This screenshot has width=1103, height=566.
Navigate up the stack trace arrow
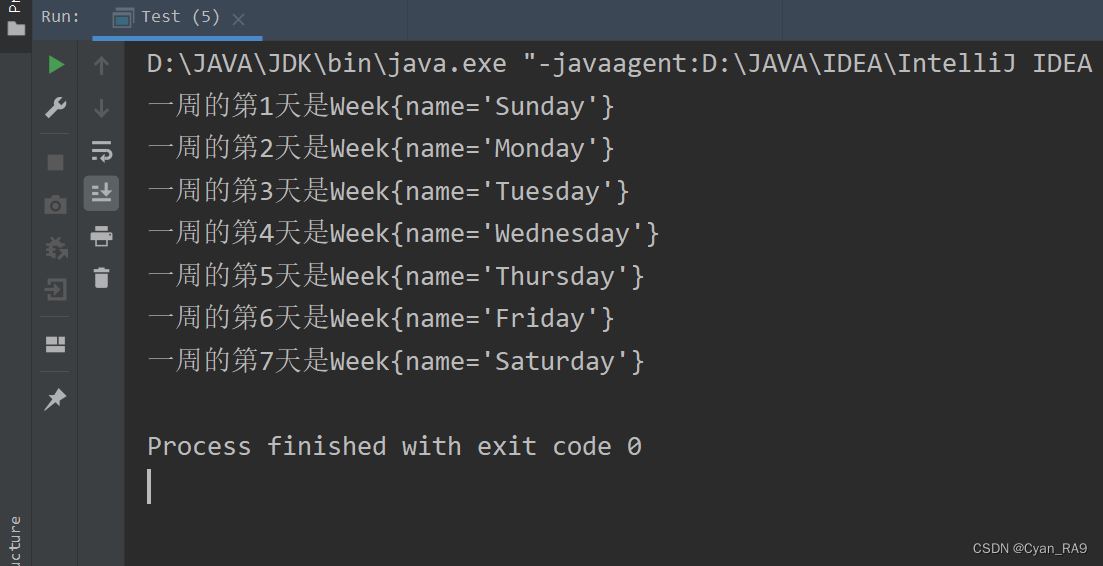point(101,65)
